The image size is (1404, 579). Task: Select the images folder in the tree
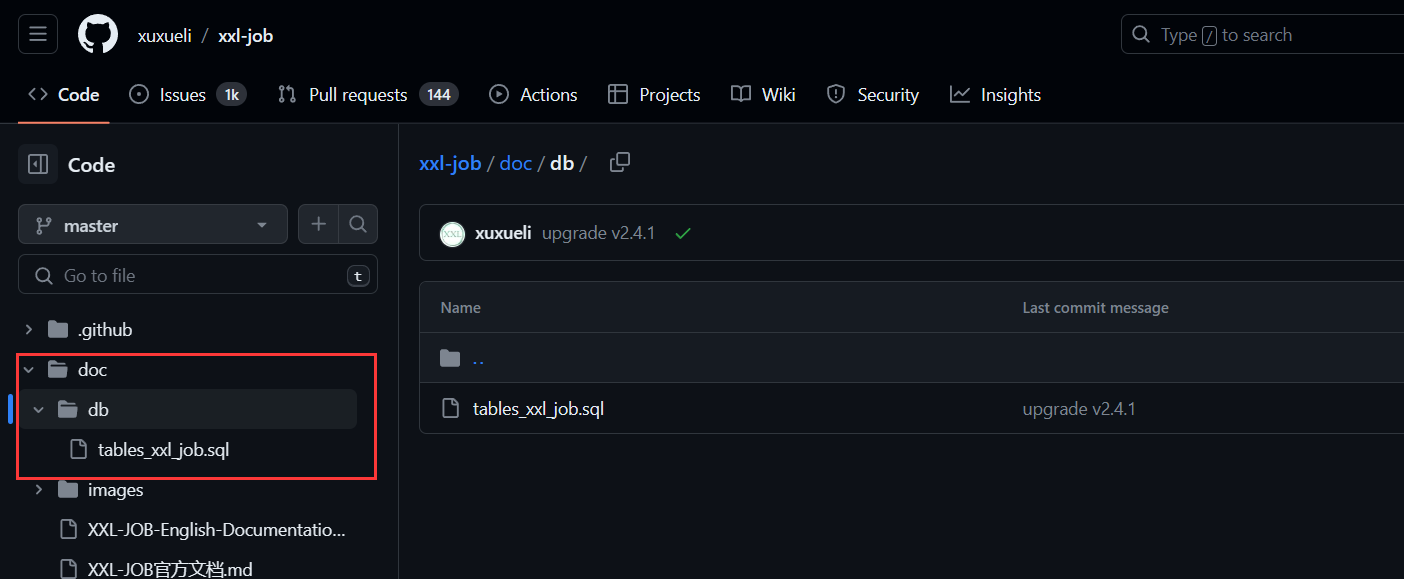point(115,490)
